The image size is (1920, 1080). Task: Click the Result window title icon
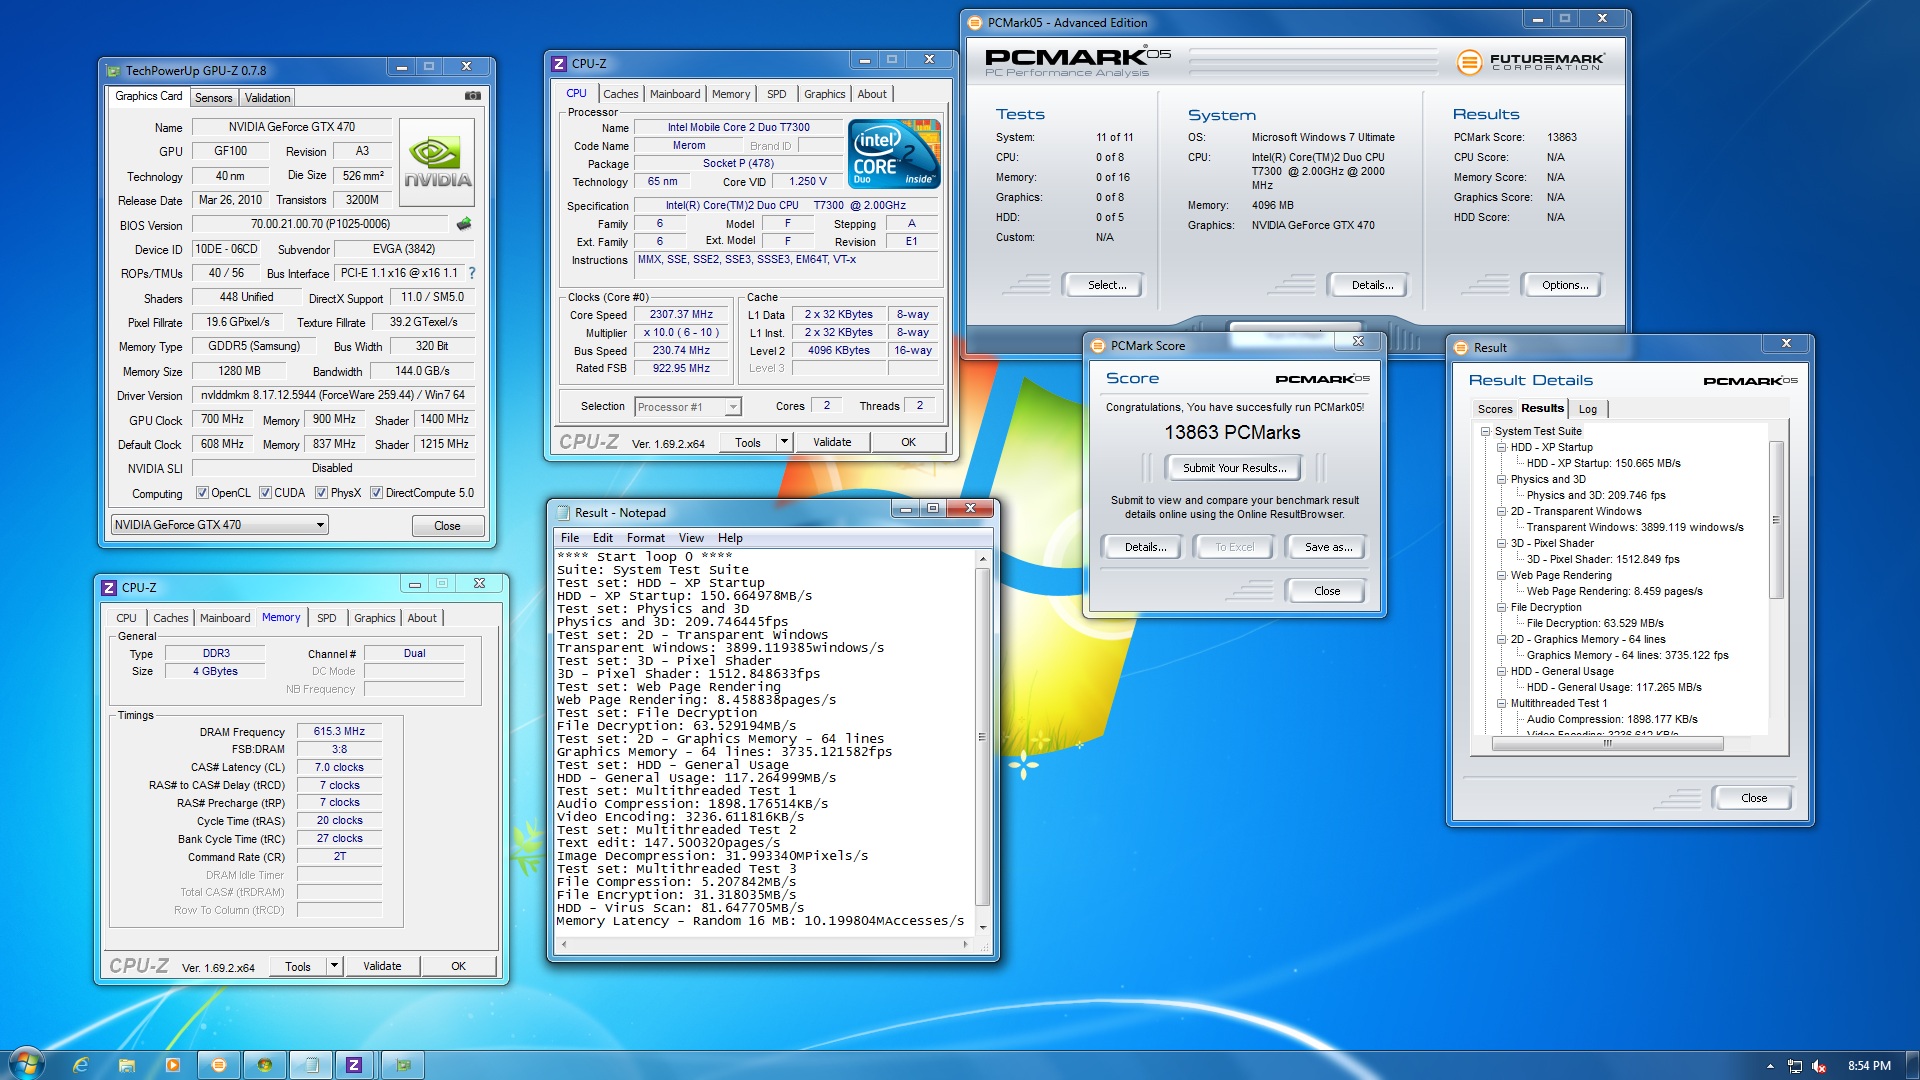(1460, 347)
